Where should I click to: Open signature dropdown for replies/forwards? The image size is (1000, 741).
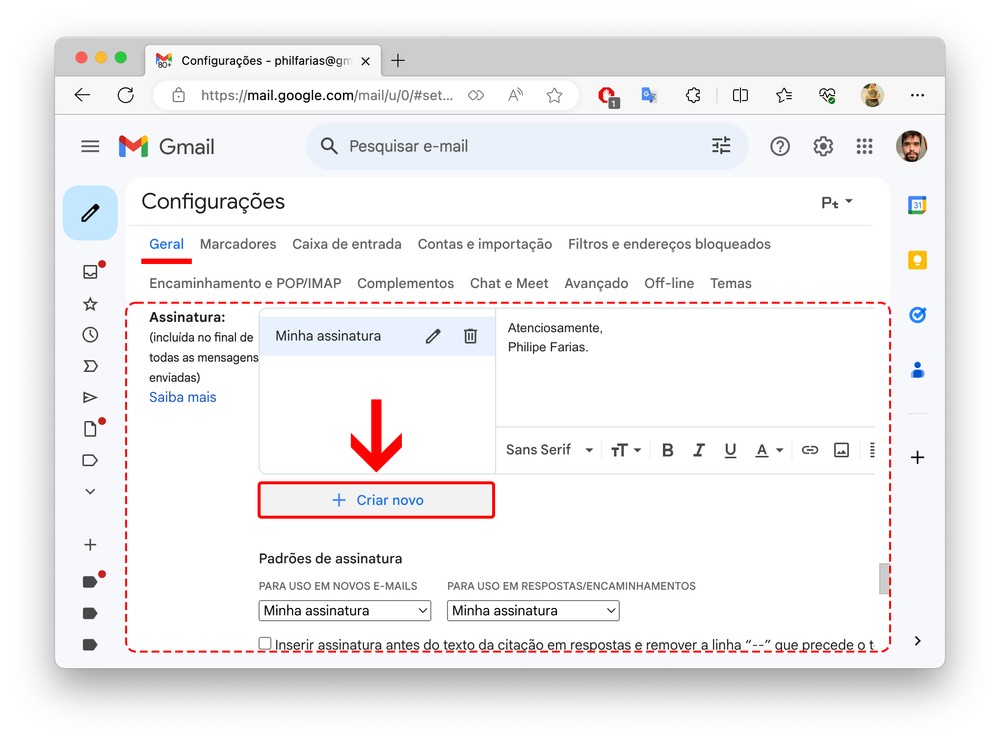pos(533,611)
